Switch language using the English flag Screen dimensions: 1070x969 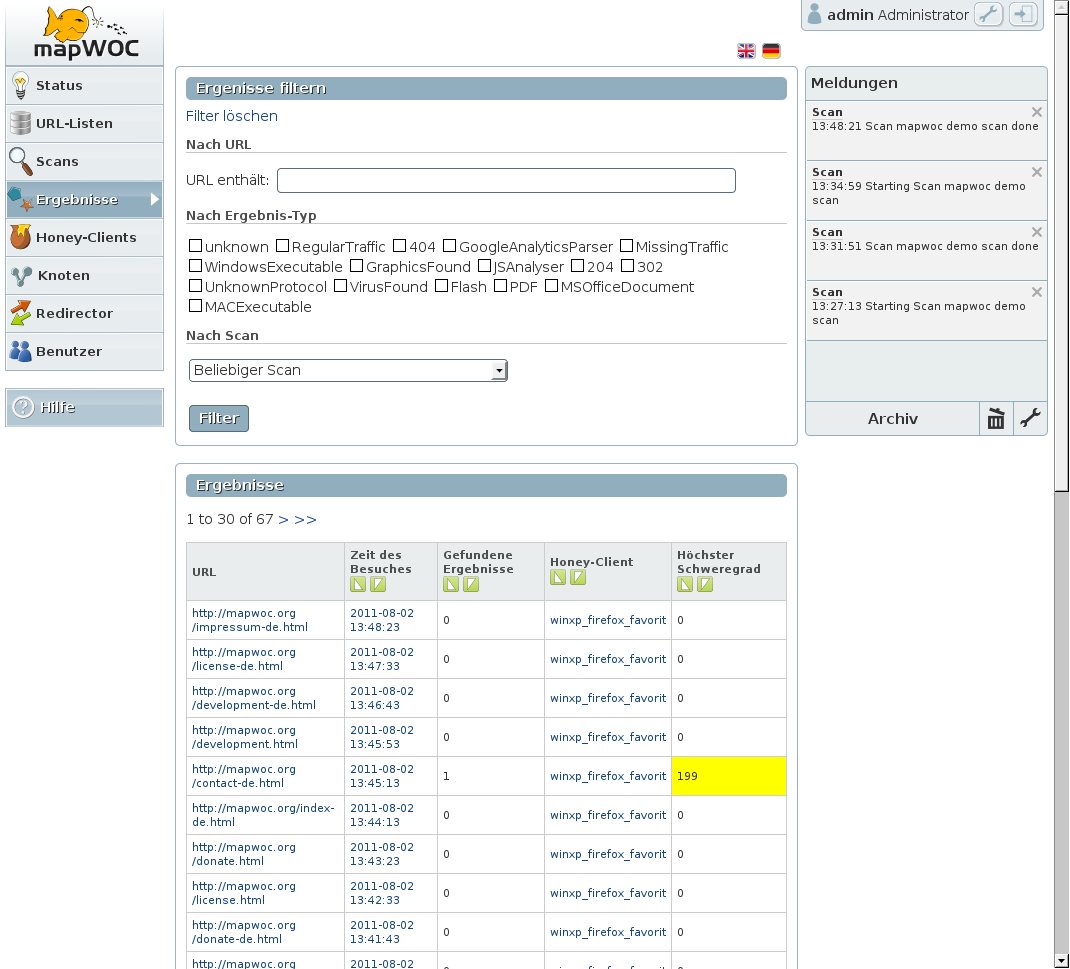pos(746,51)
